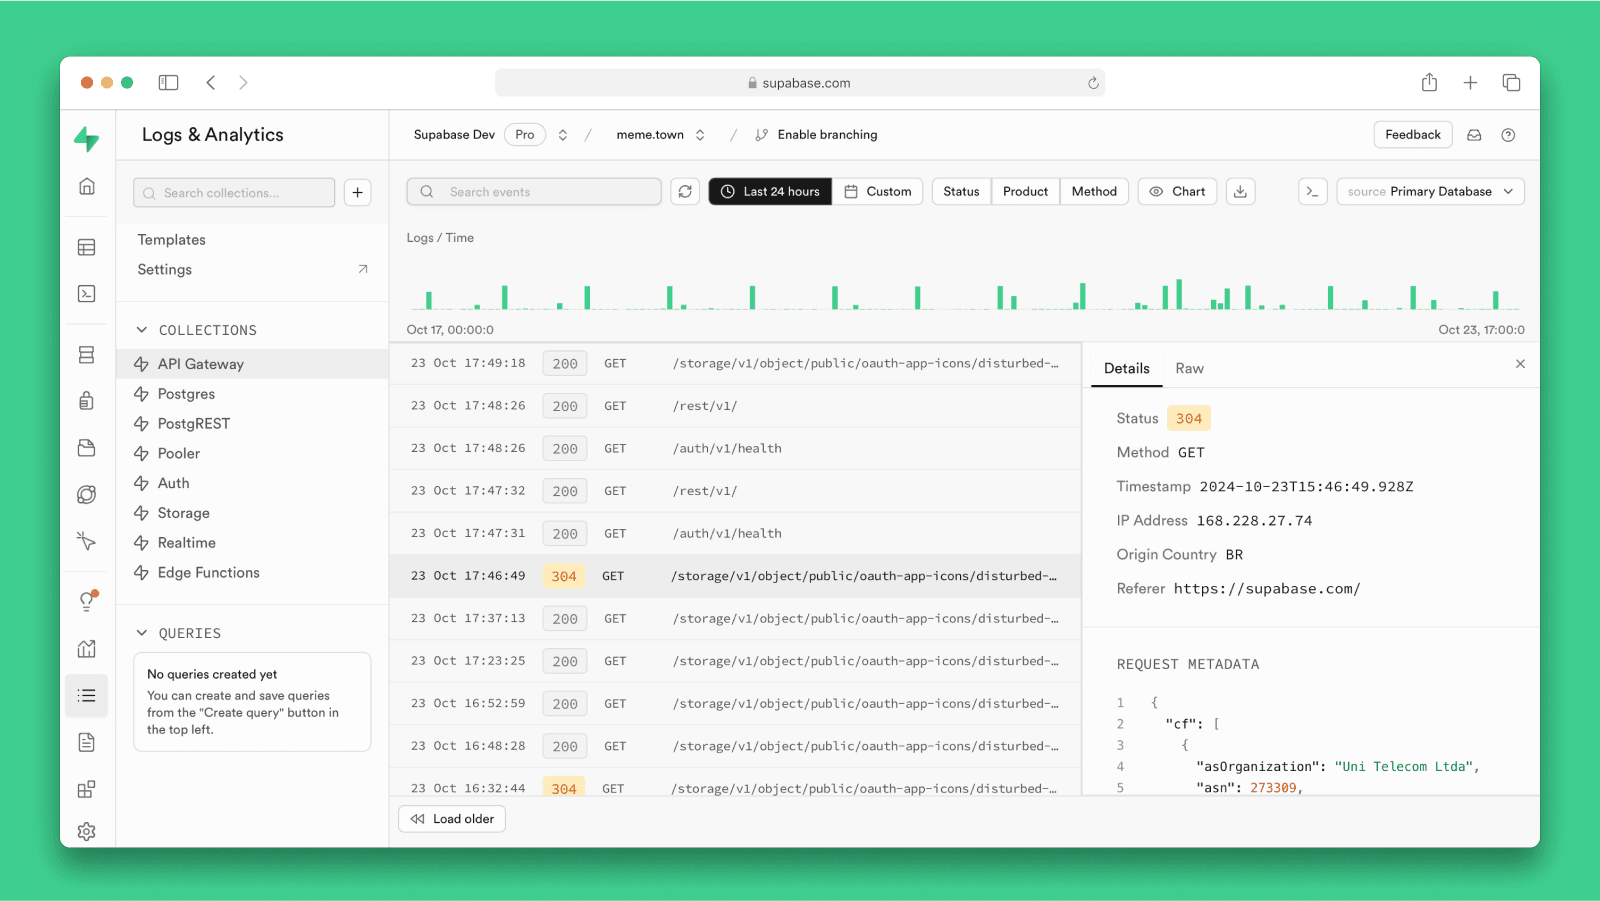Open the Database sidebar icon
The width and height of the screenshot is (1600, 901).
tap(87, 355)
